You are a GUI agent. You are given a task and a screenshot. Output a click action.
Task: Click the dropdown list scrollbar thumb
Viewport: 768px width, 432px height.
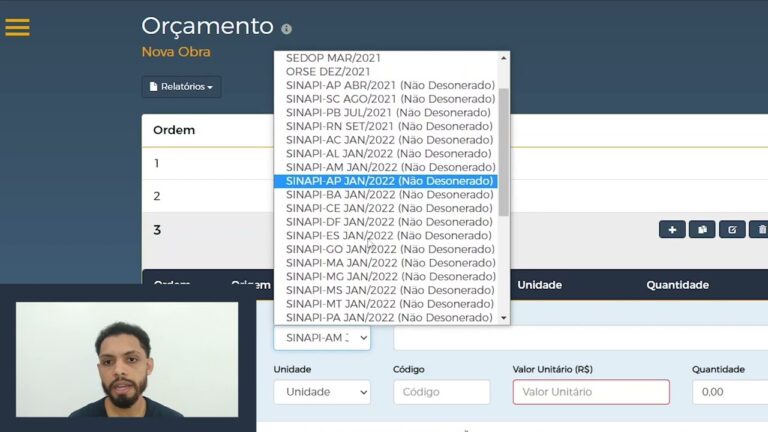click(x=504, y=152)
